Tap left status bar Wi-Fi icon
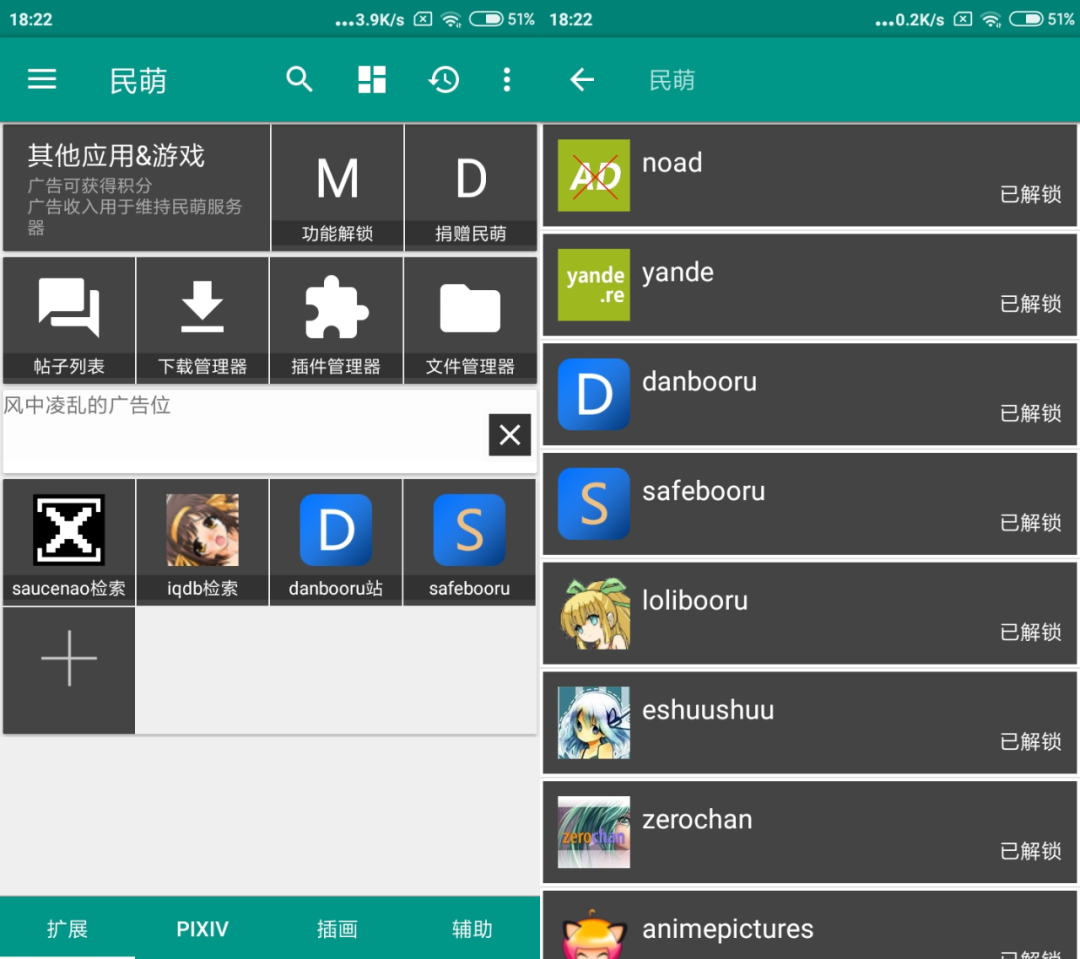The height and width of the screenshot is (959, 1080). point(451,19)
